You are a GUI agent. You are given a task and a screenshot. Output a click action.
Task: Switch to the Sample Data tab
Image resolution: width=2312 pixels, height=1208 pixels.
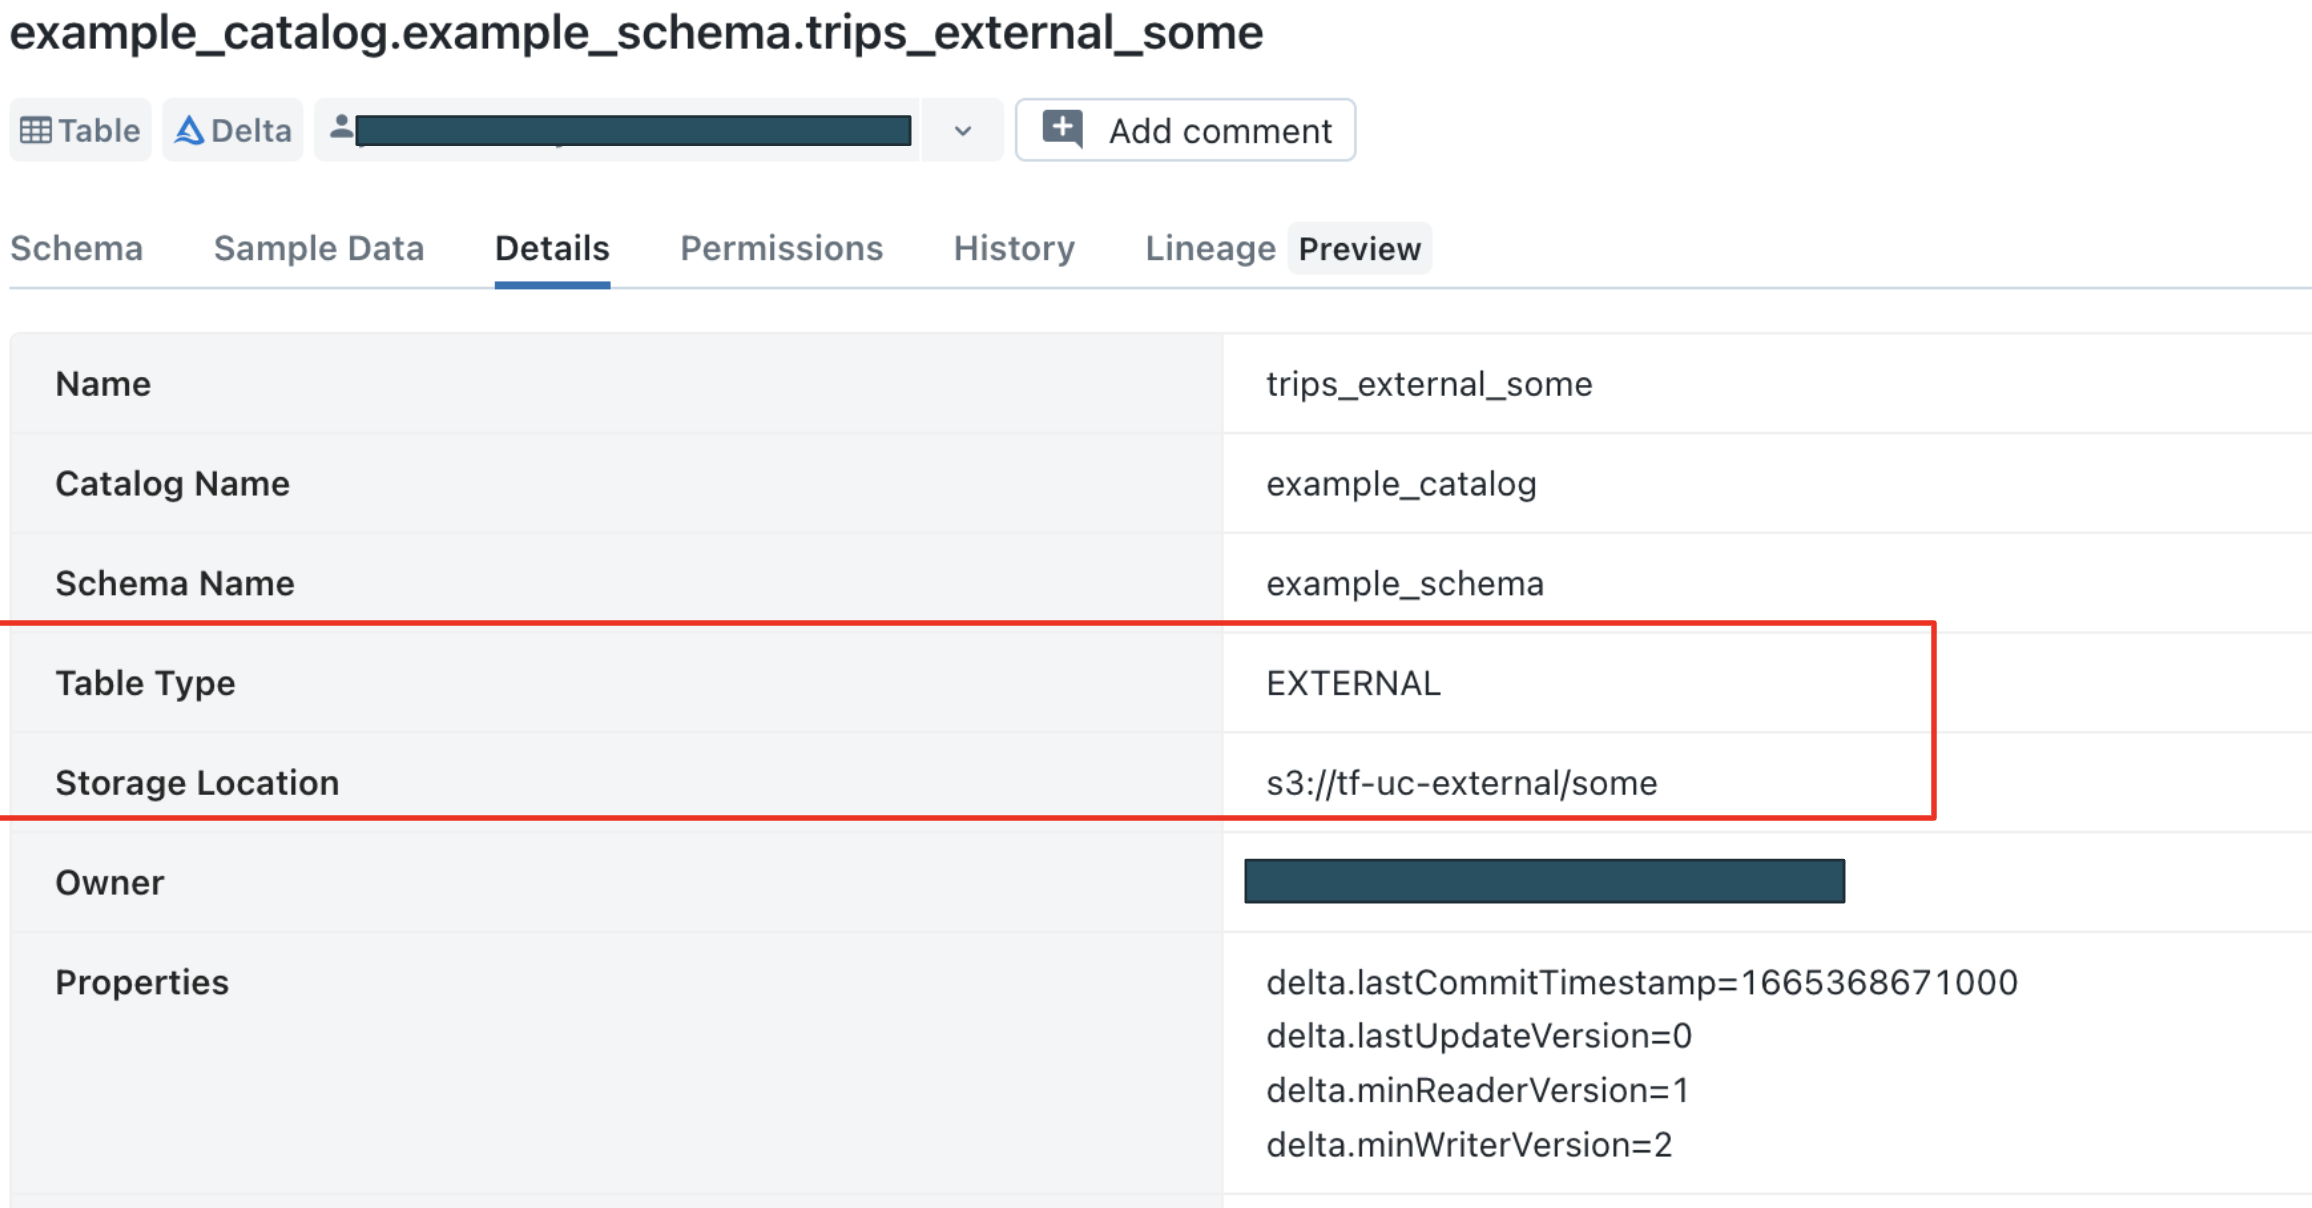(x=319, y=248)
